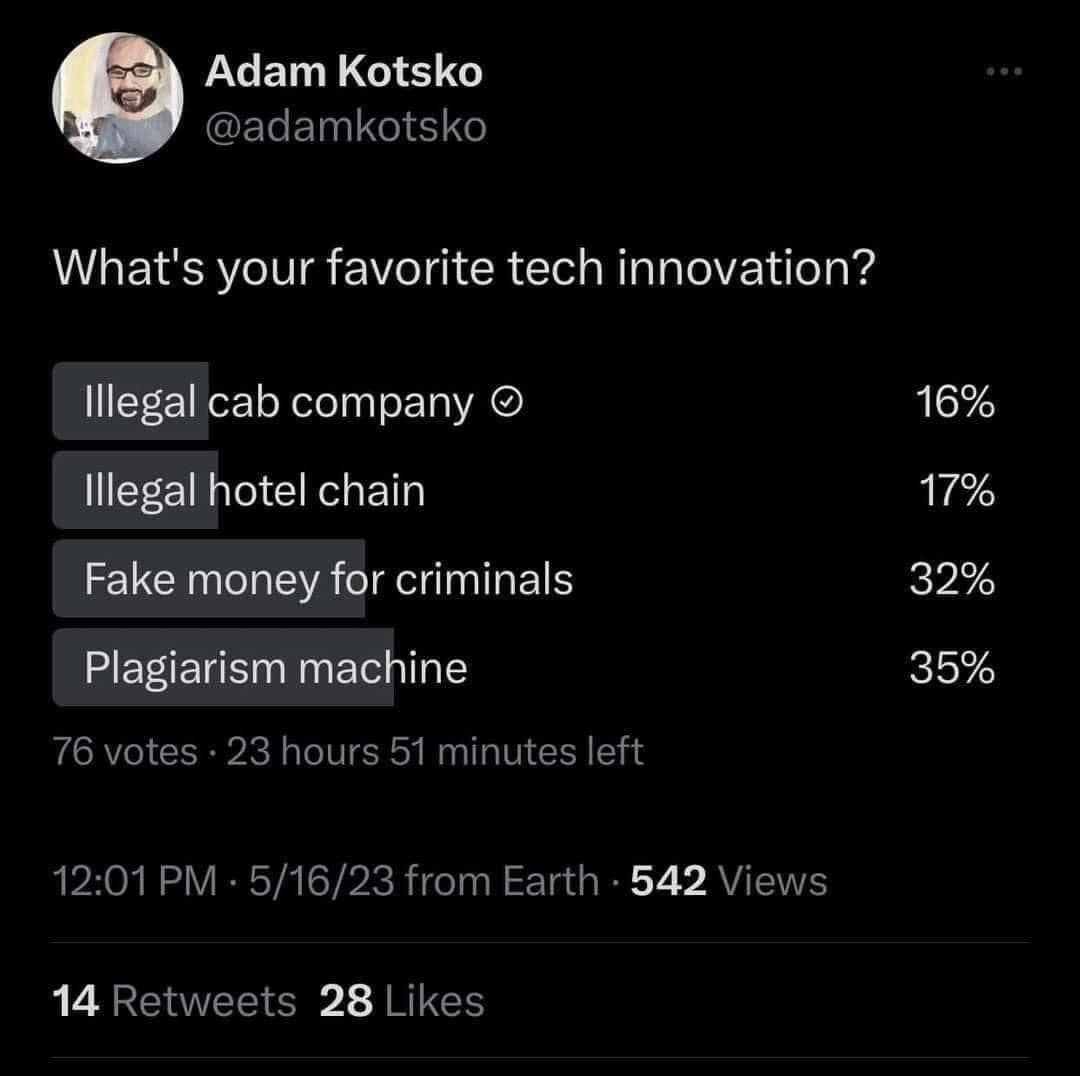Open the @adamkotsko handle link

click(346, 127)
